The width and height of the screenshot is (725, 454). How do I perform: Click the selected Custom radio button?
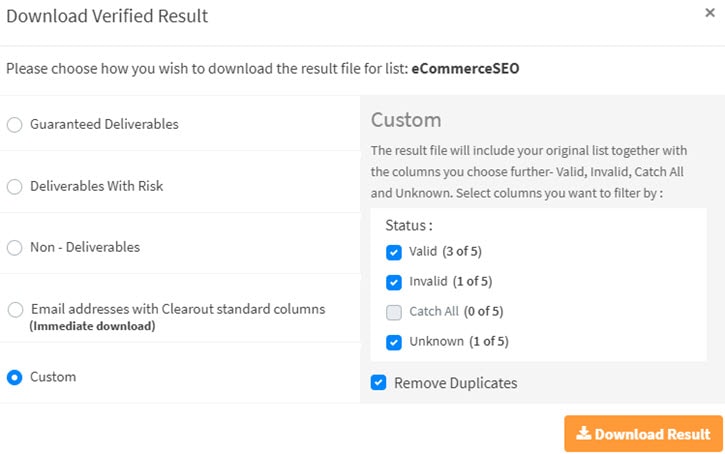click(x=14, y=378)
